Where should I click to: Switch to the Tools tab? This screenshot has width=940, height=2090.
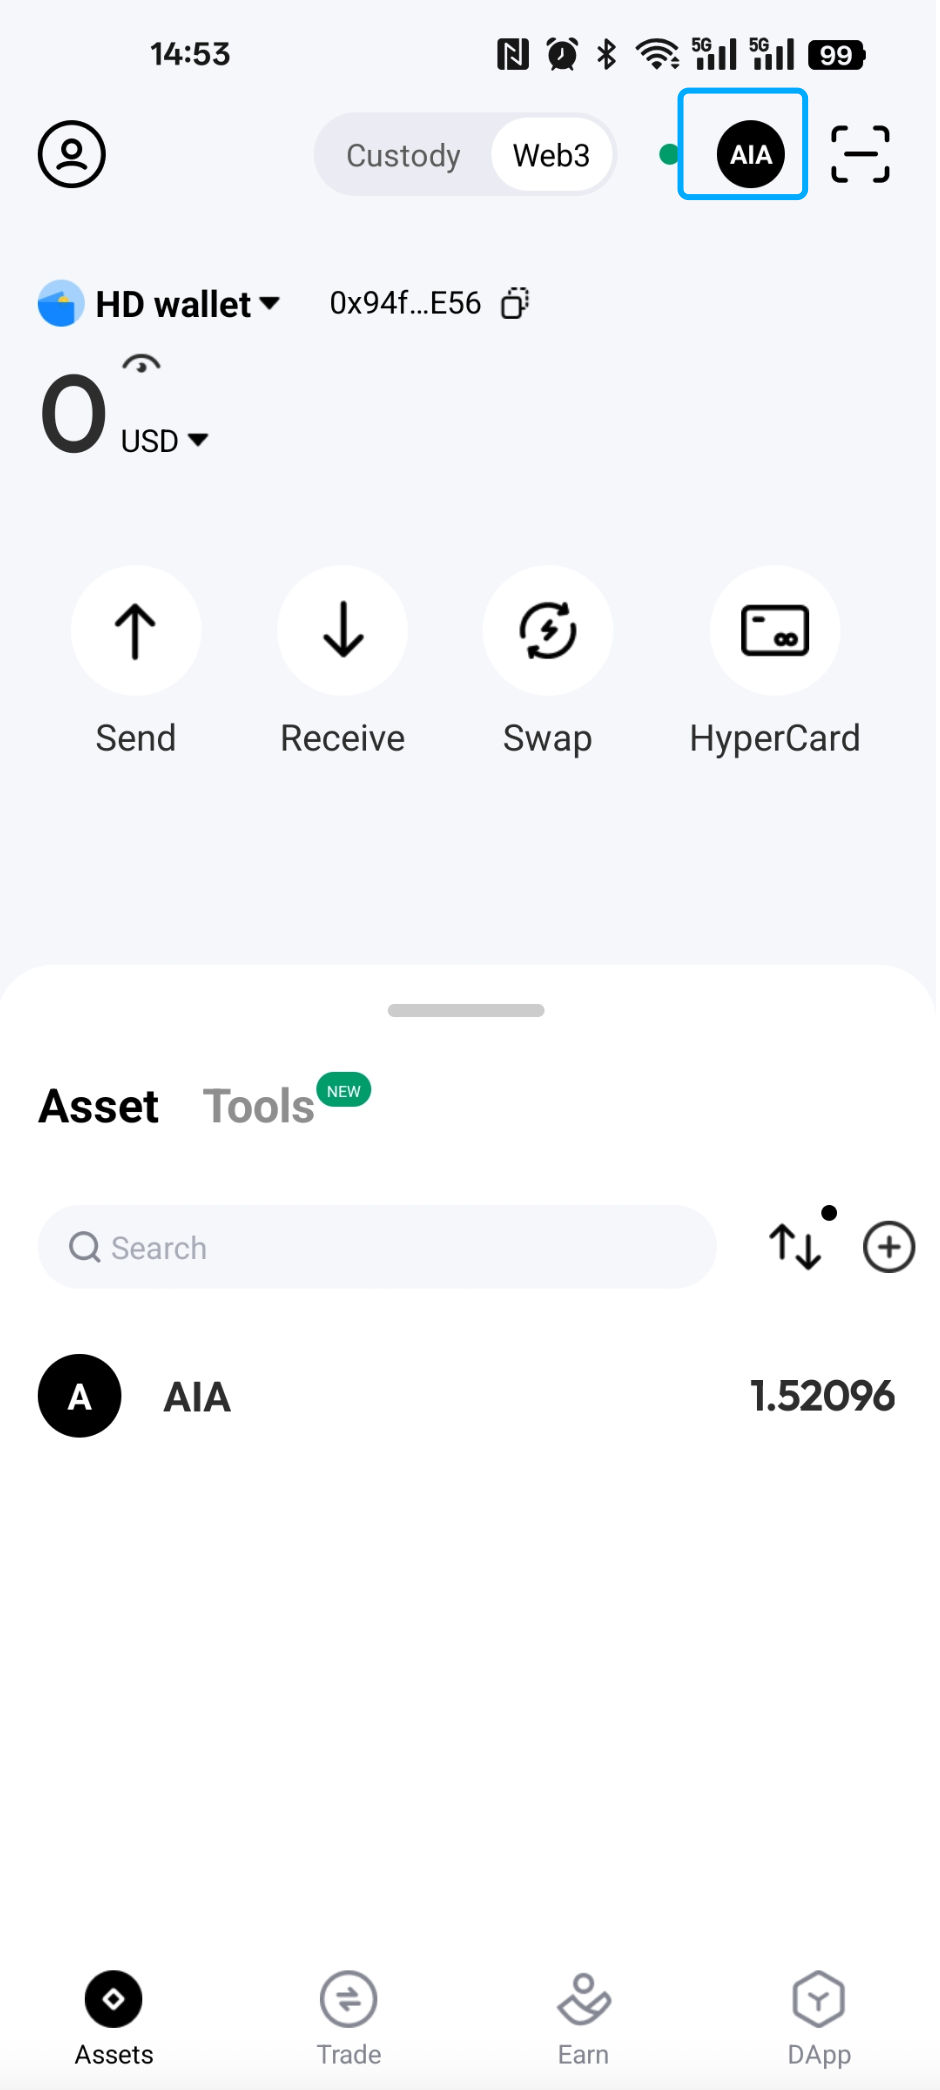pos(259,1106)
